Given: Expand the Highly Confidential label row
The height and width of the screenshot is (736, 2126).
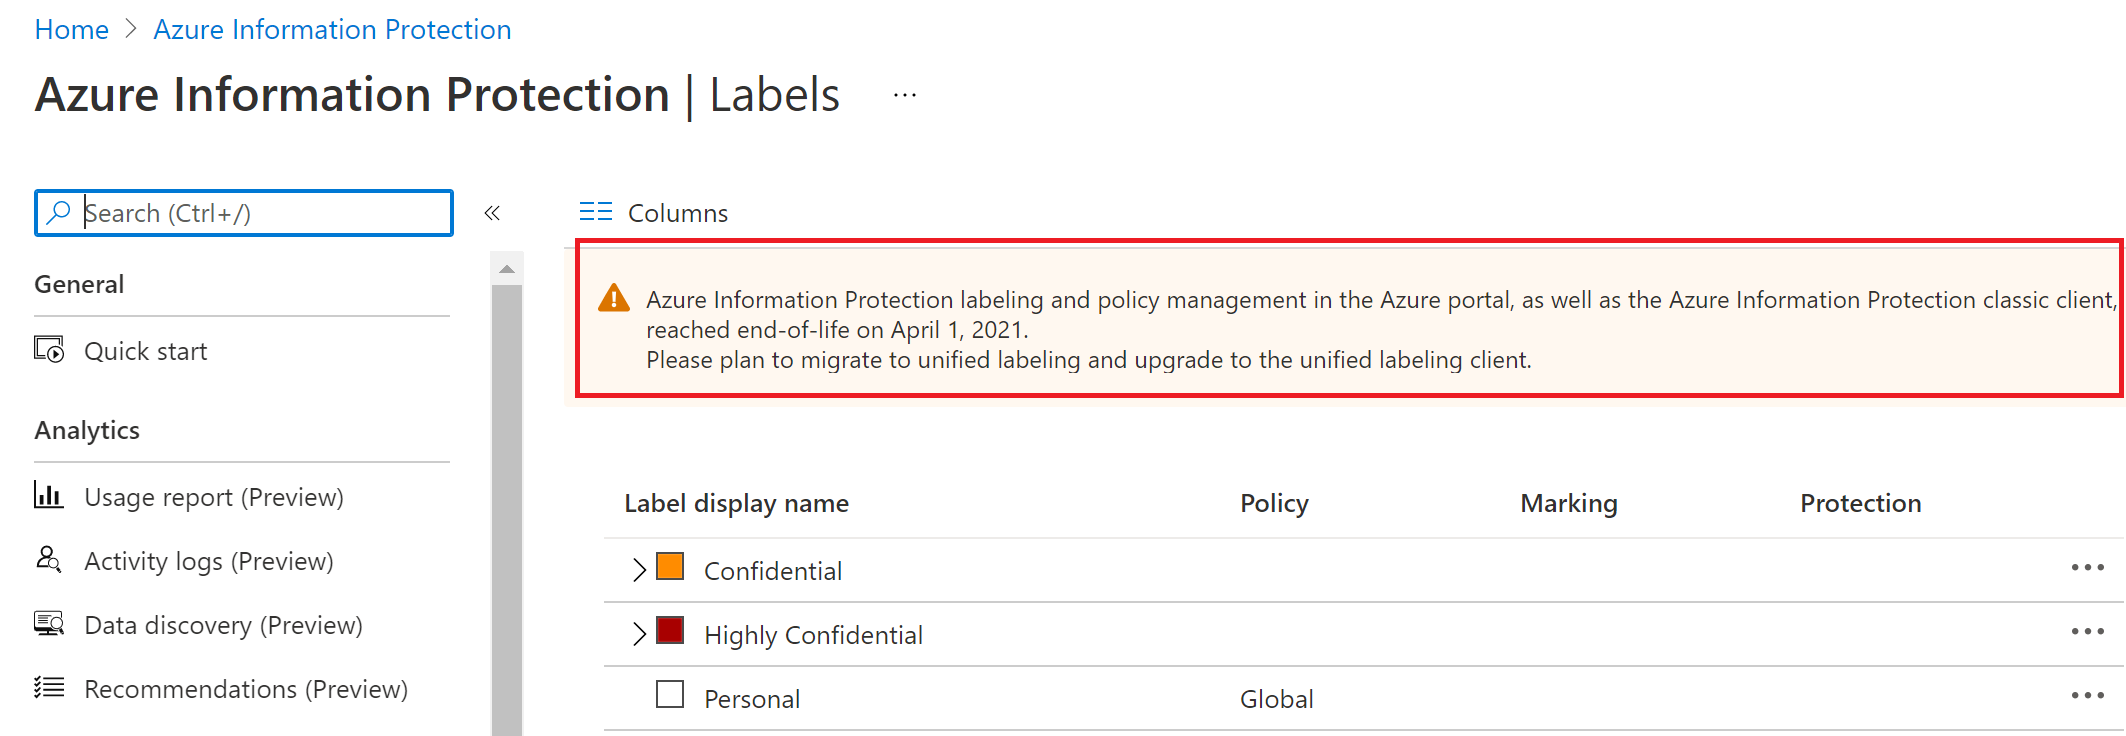Looking at the screenshot, I should click(639, 634).
